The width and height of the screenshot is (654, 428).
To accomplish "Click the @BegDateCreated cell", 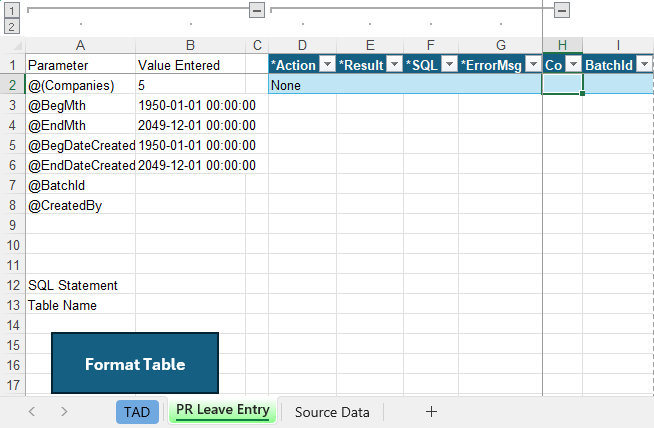I will click(x=80, y=145).
